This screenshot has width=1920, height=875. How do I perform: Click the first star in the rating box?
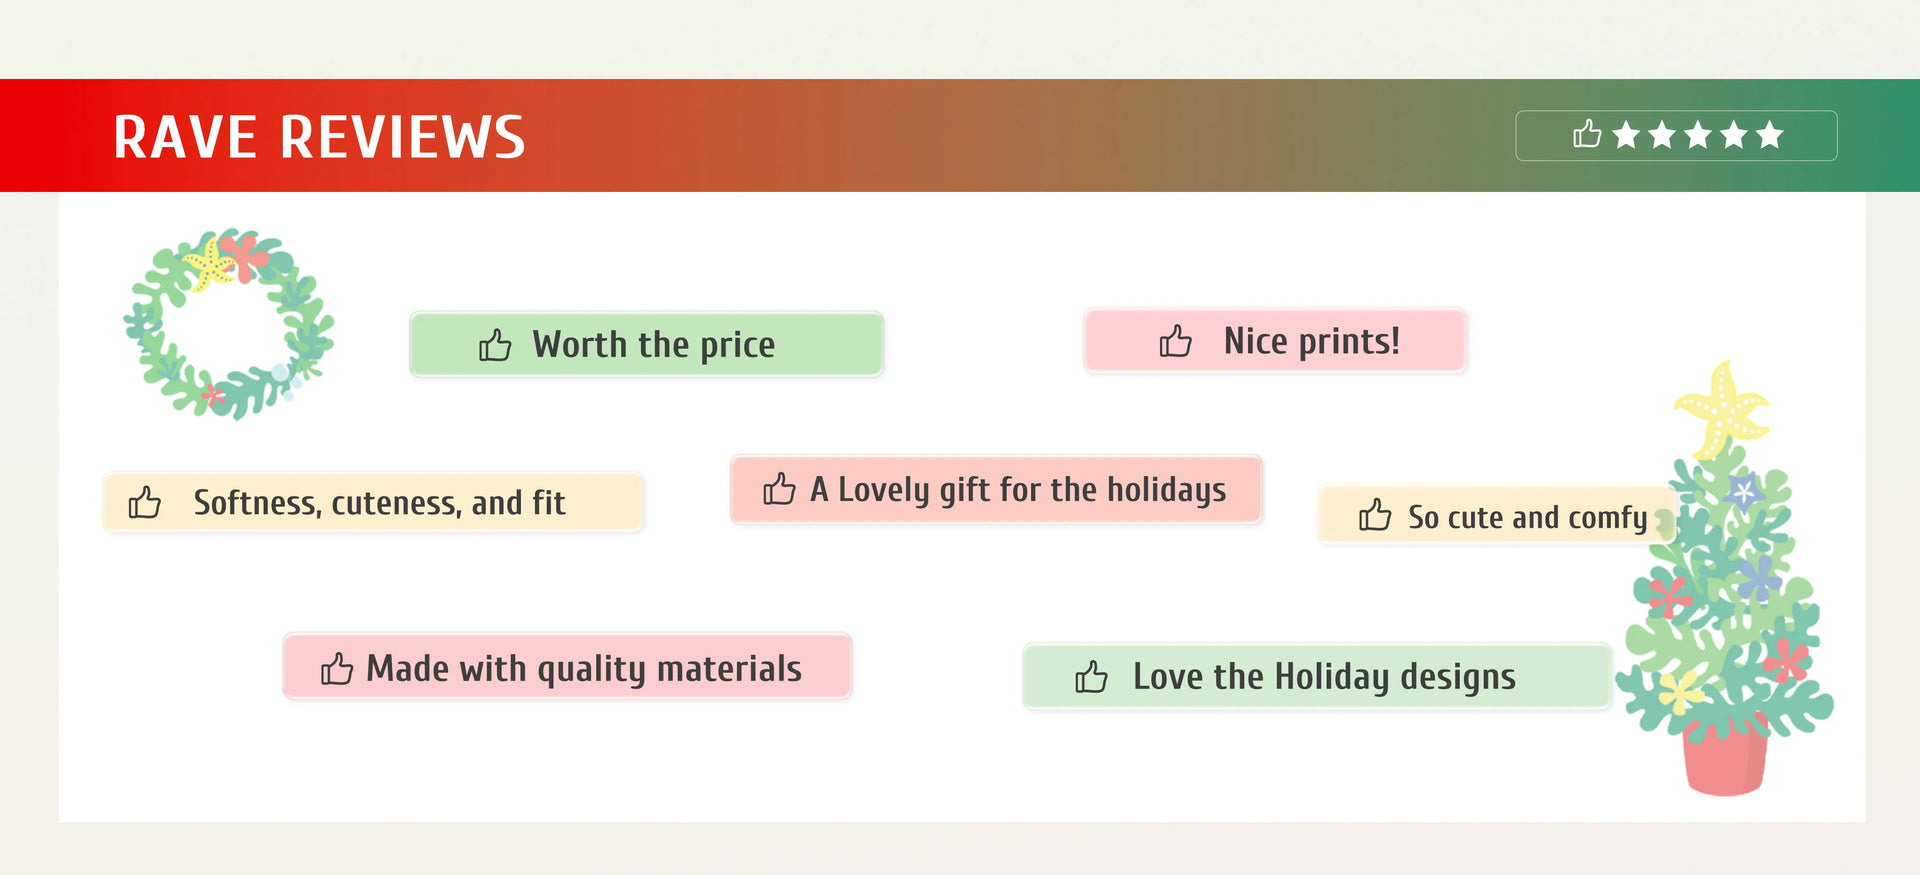[1627, 134]
